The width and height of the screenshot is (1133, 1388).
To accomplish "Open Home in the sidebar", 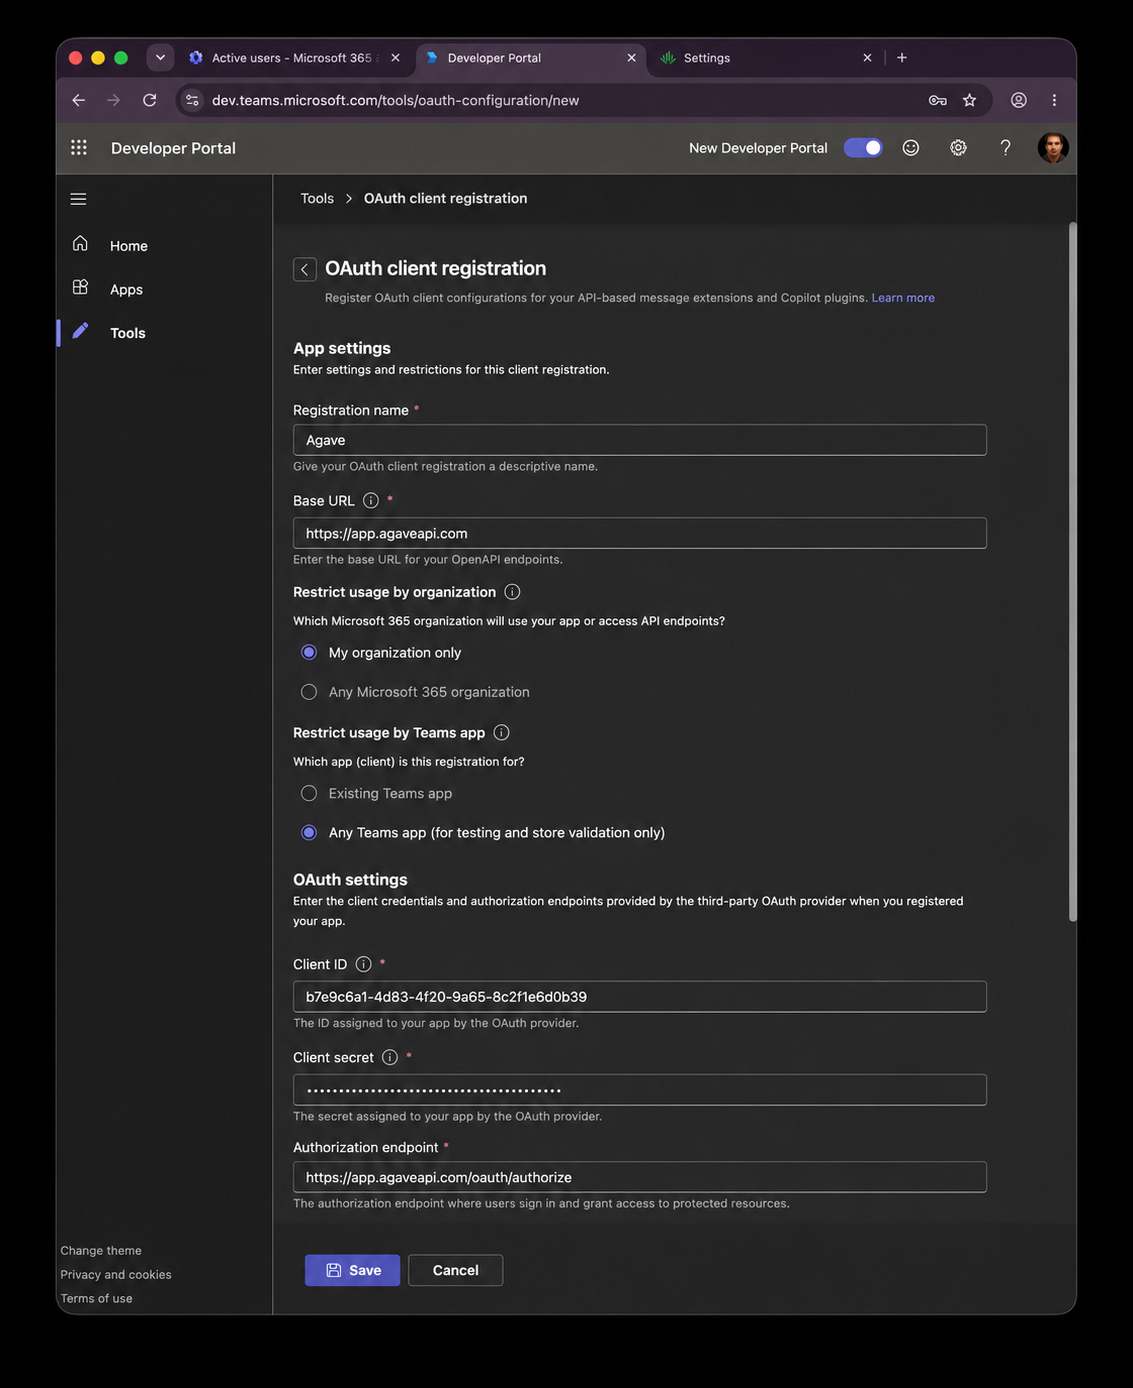I will (x=129, y=246).
